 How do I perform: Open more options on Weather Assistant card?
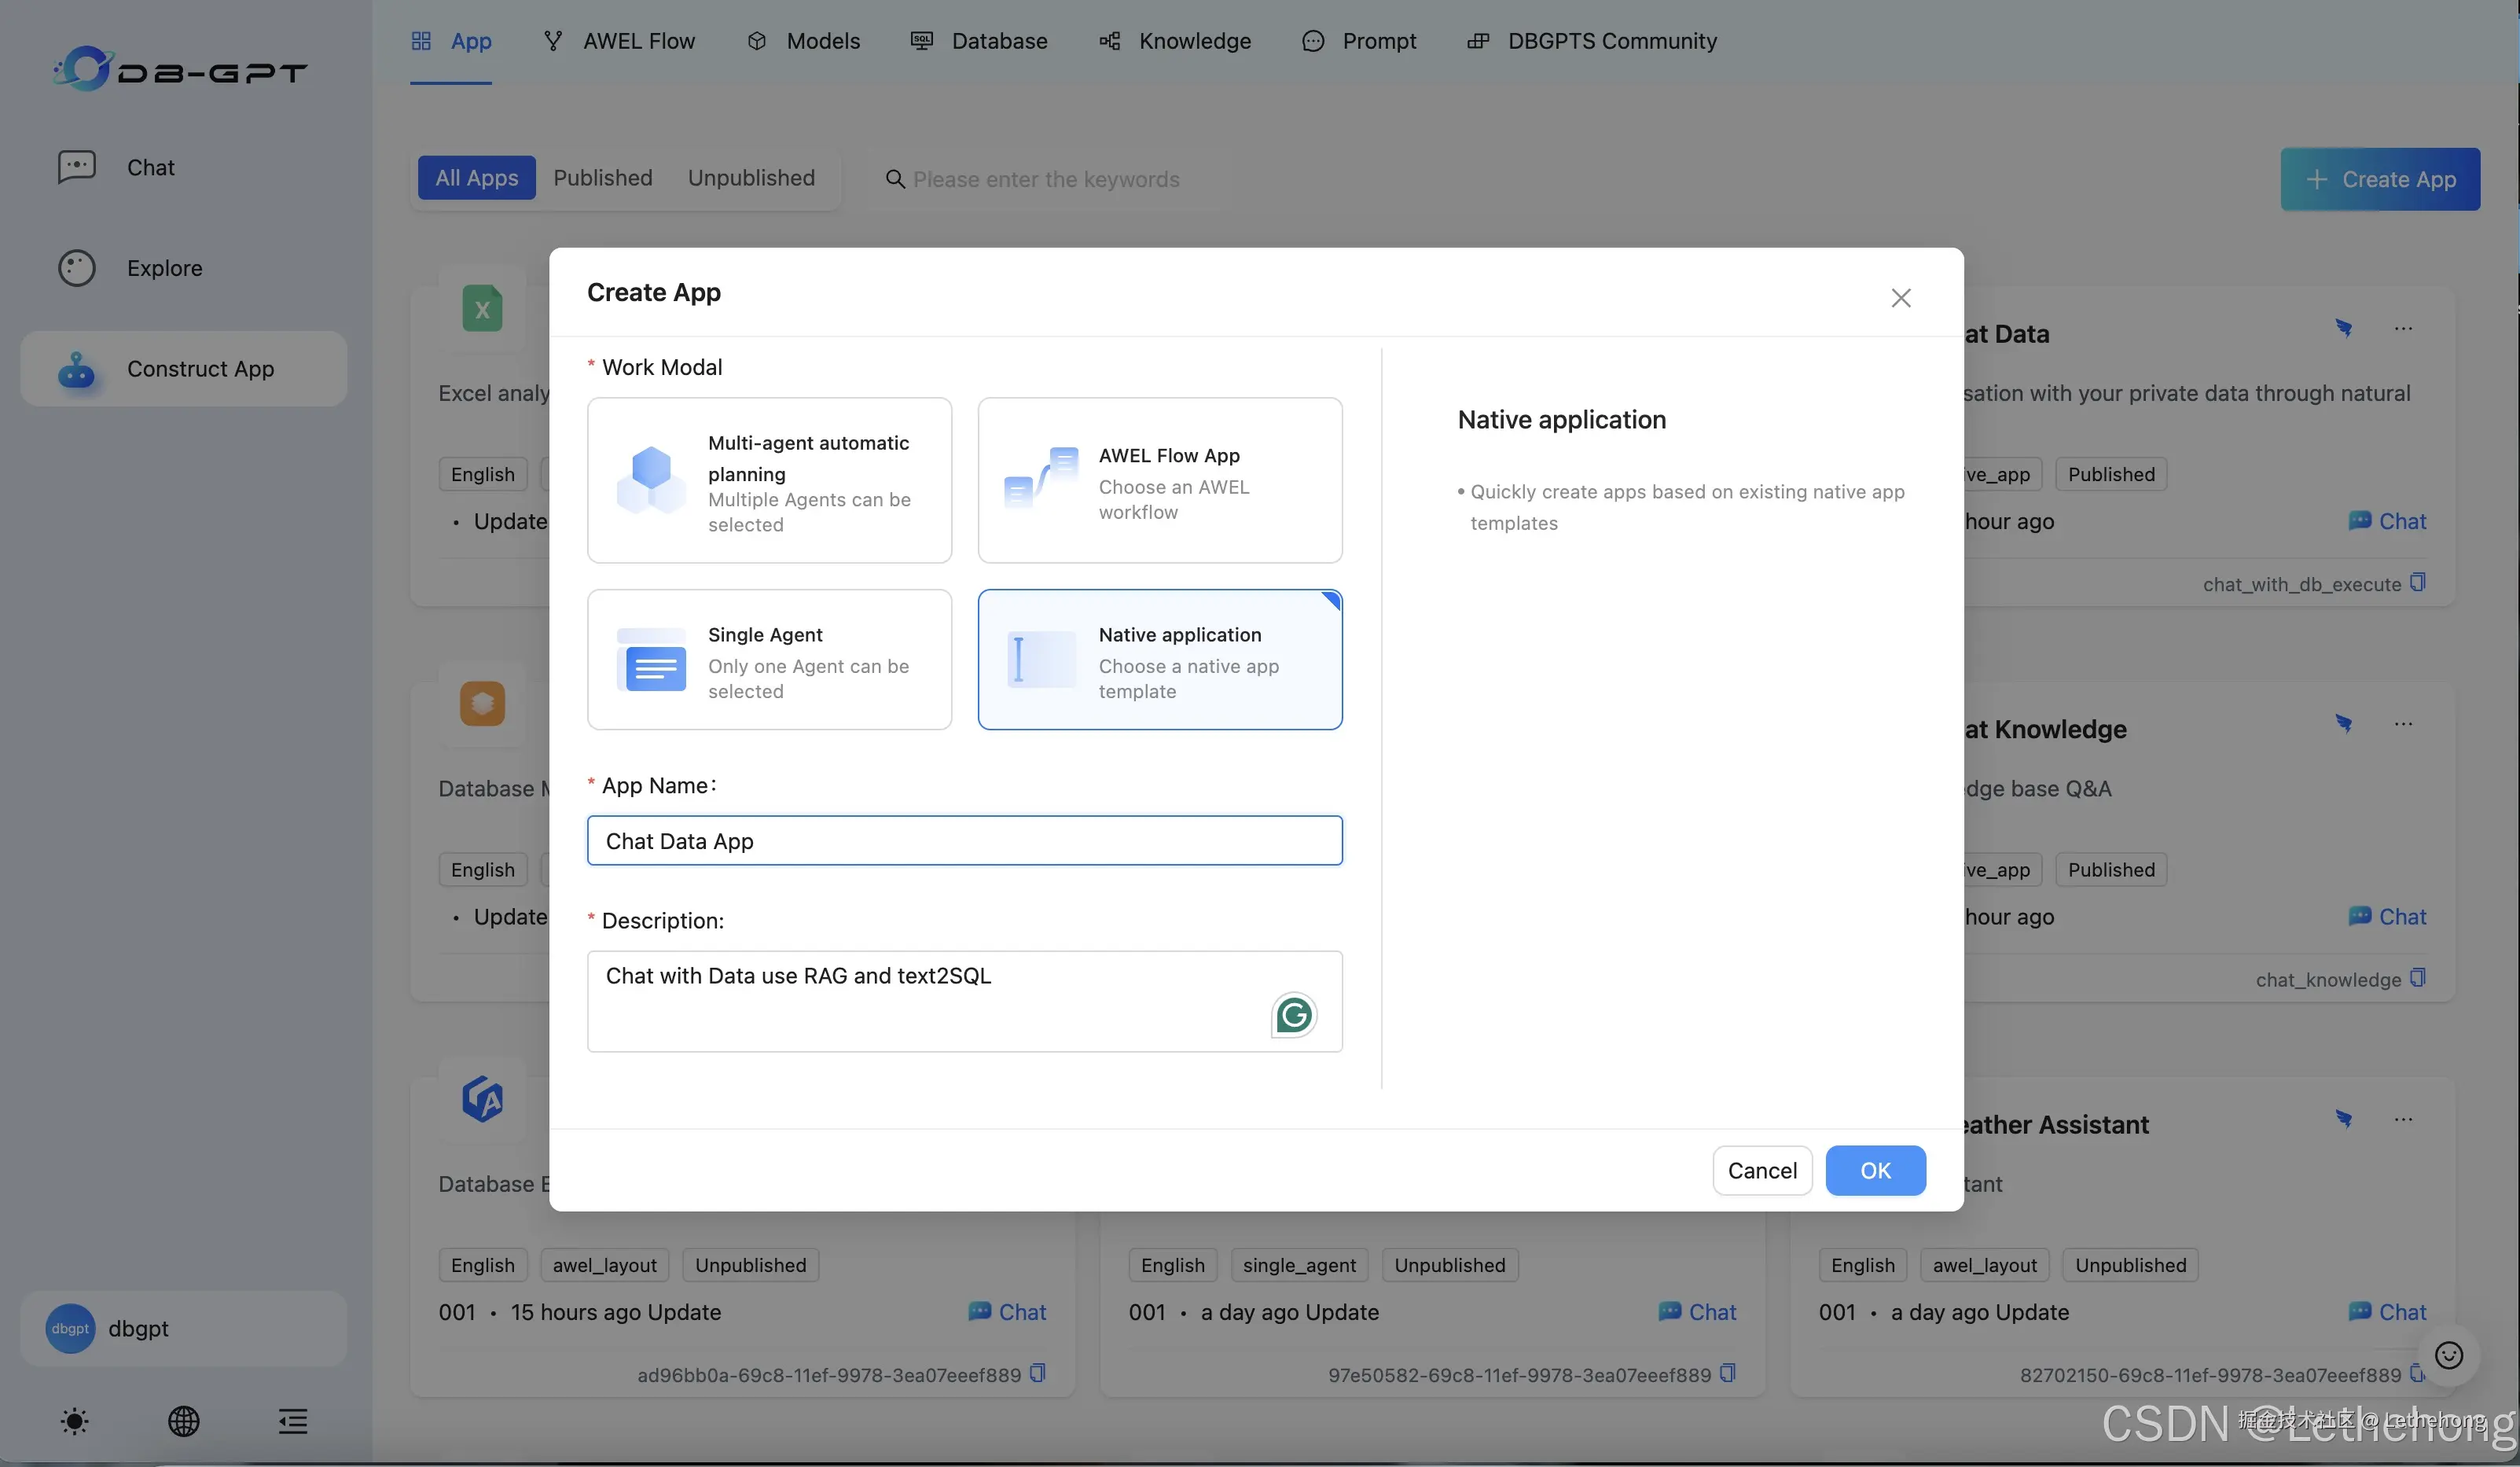click(x=2403, y=1119)
